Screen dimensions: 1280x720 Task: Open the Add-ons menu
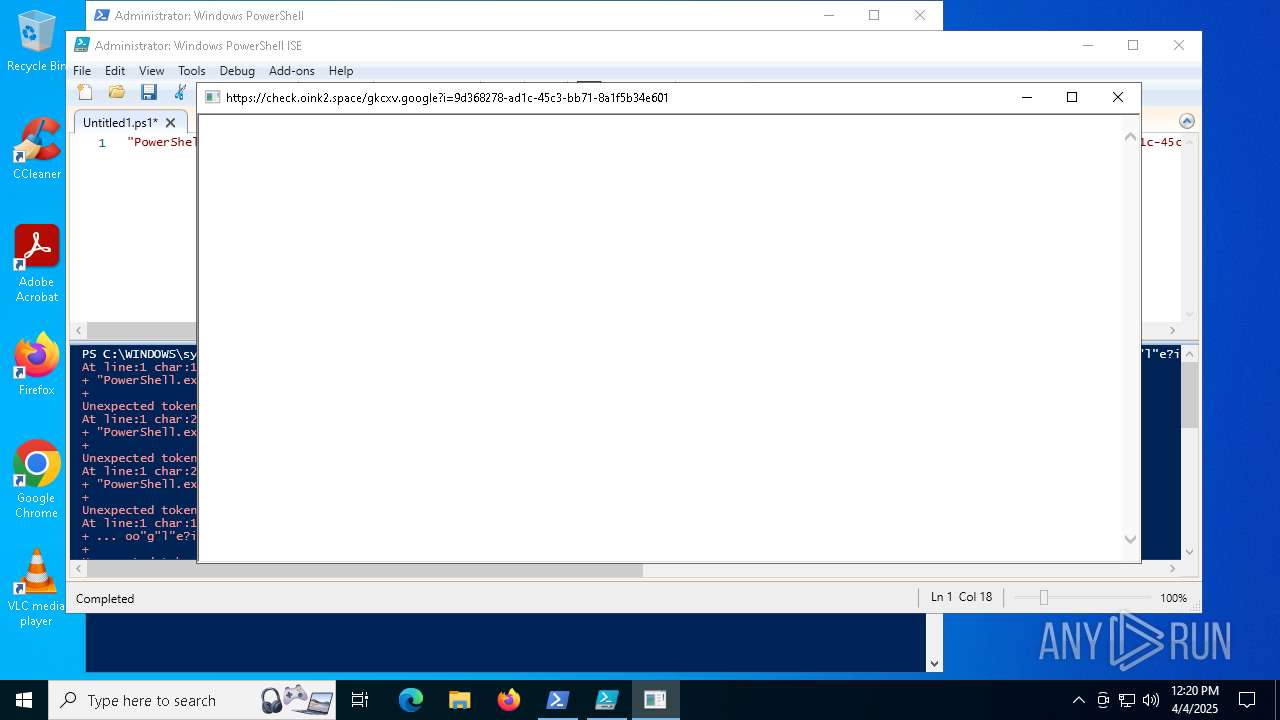[292, 71]
